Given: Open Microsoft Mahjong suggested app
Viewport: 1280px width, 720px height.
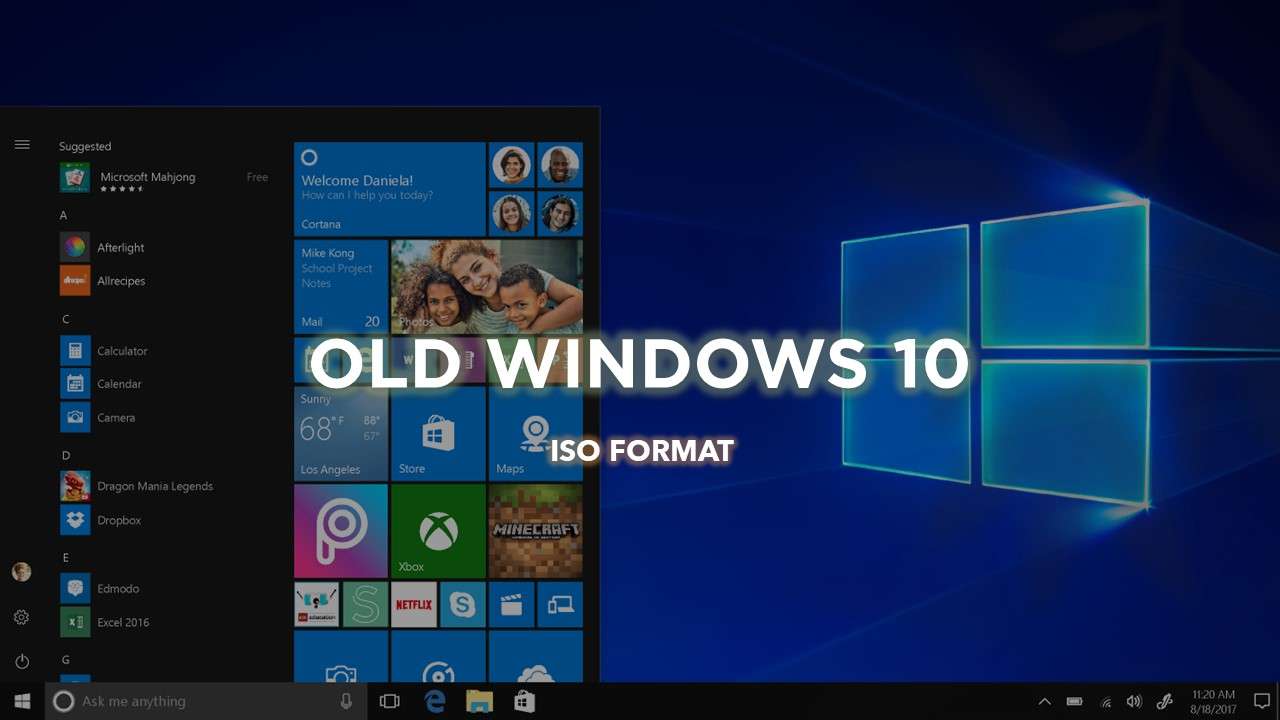Looking at the screenshot, I should click(x=164, y=178).
